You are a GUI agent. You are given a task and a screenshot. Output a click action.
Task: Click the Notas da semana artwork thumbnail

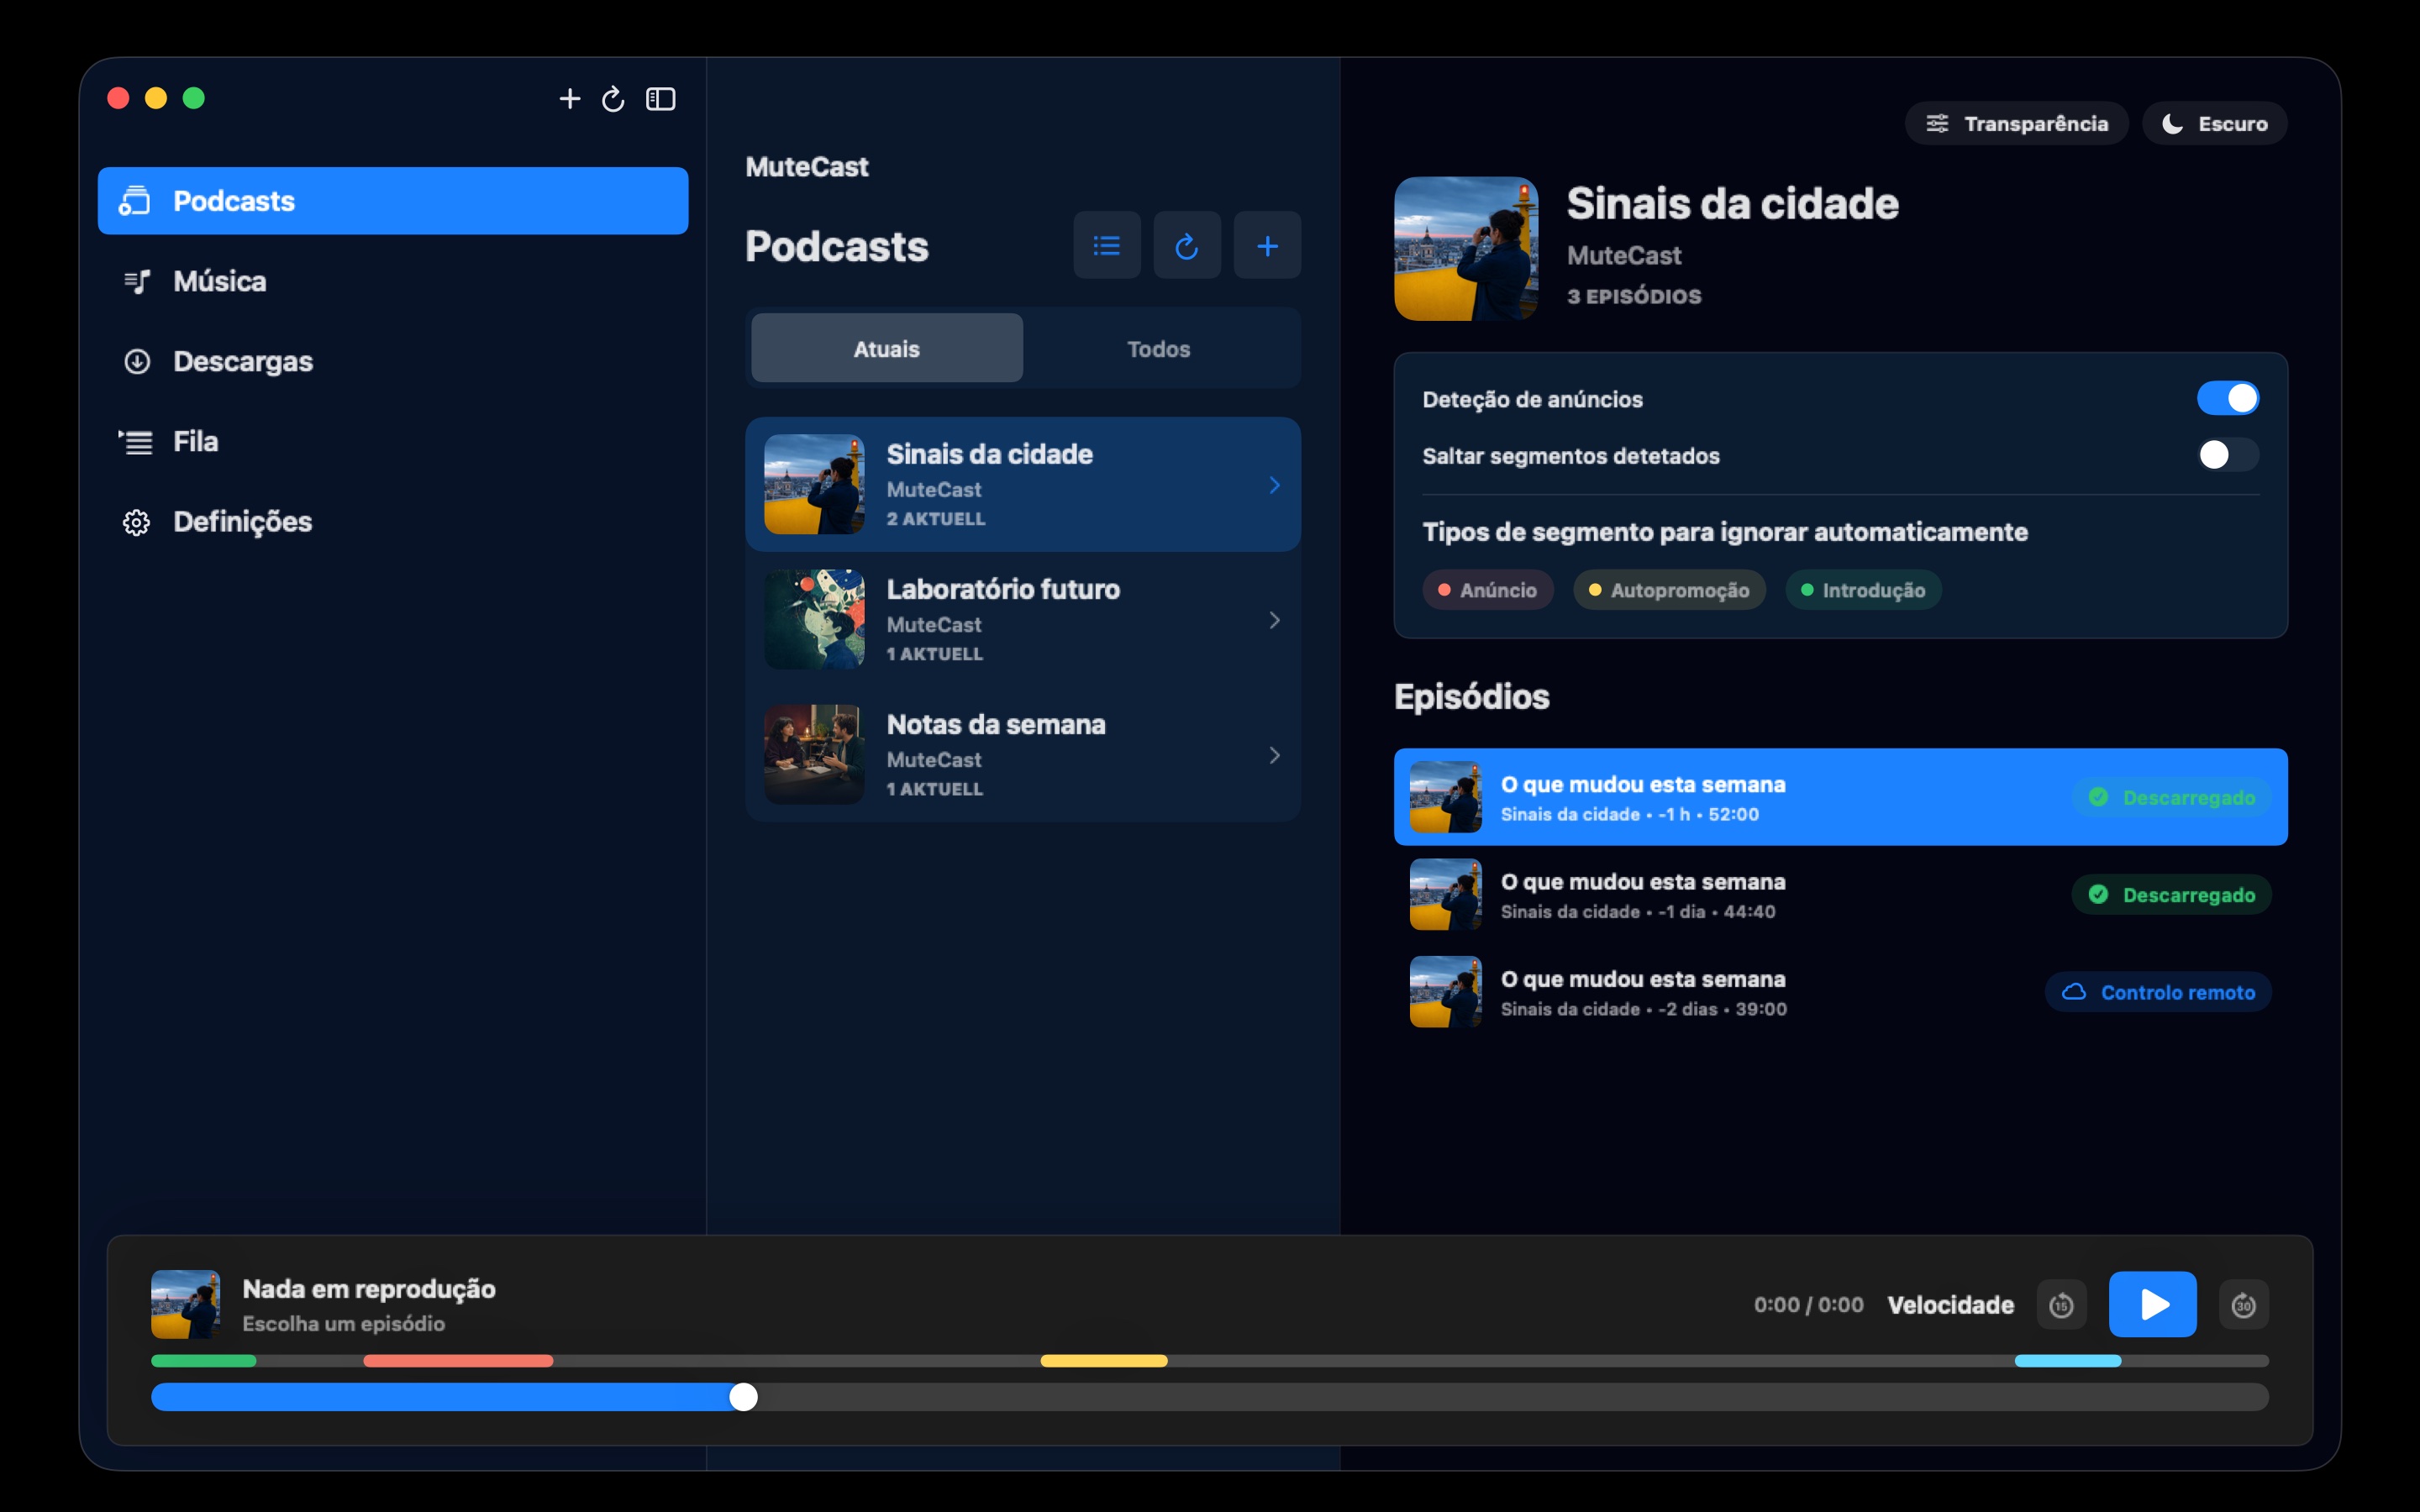click(815, 754)
